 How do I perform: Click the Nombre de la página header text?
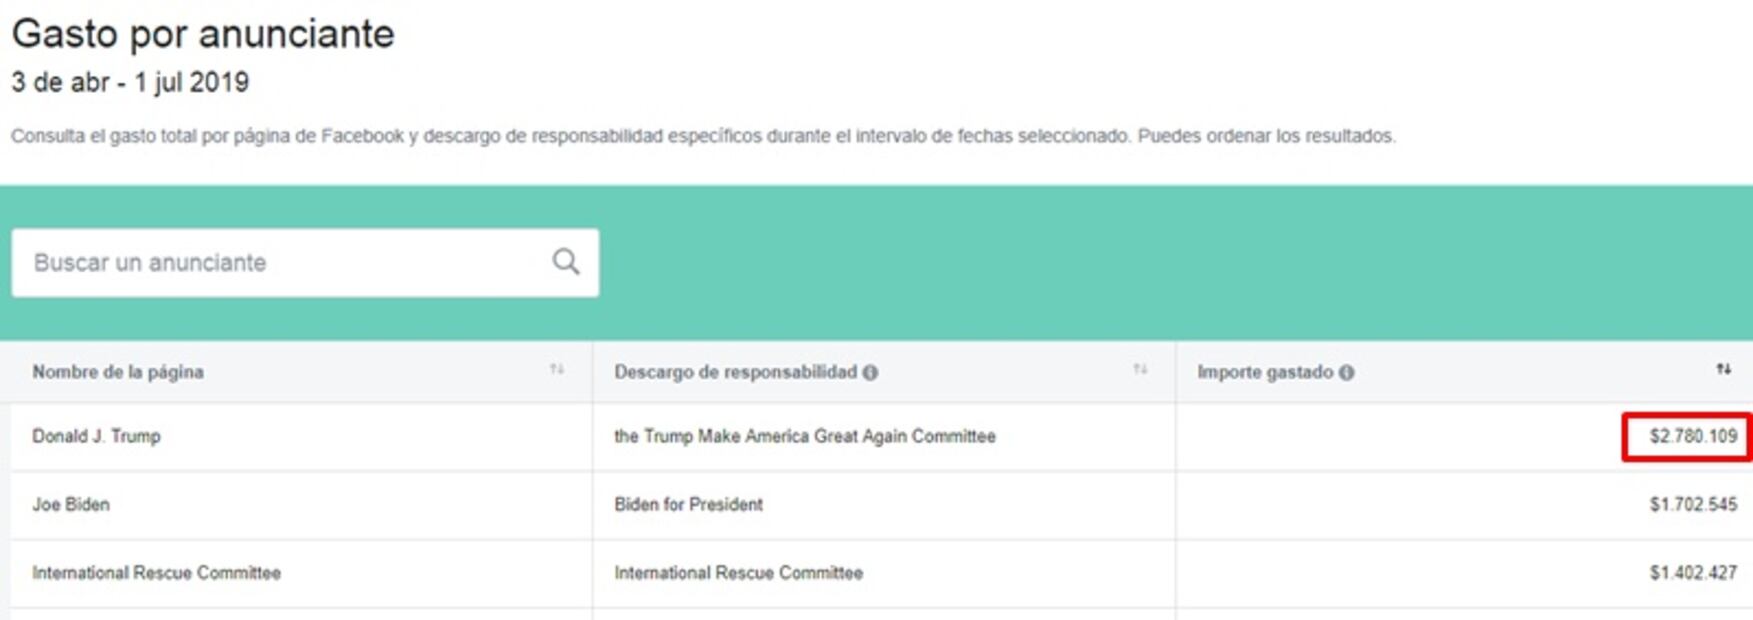point(118,372)
